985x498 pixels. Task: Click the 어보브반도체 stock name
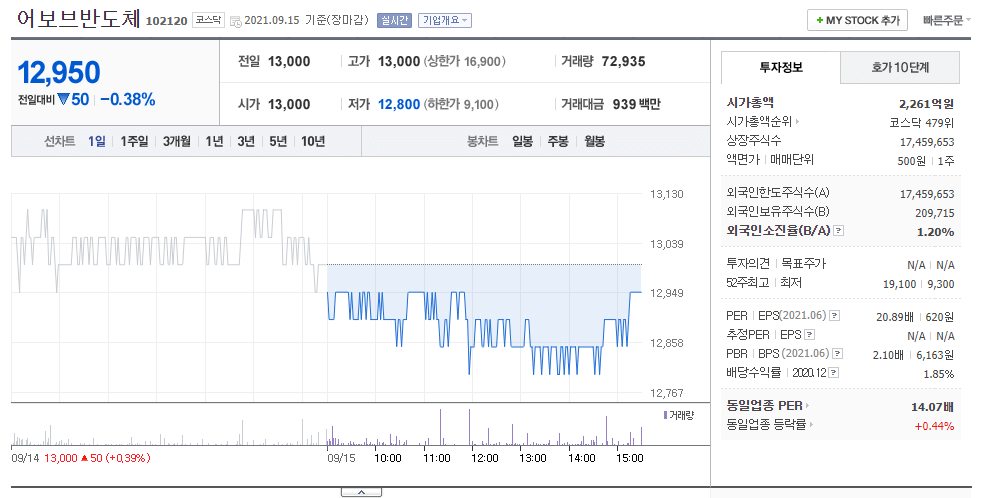click(x=78, y=18)
